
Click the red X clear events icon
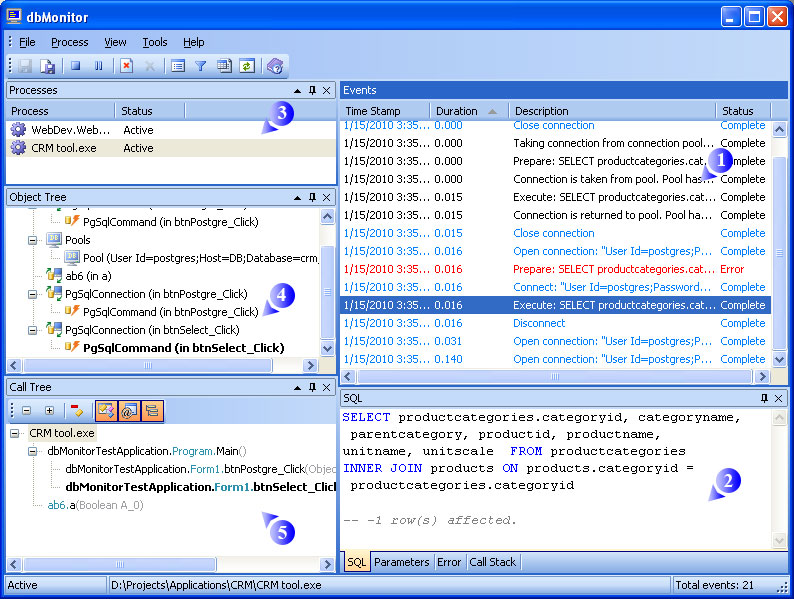(x=127, y=66)
